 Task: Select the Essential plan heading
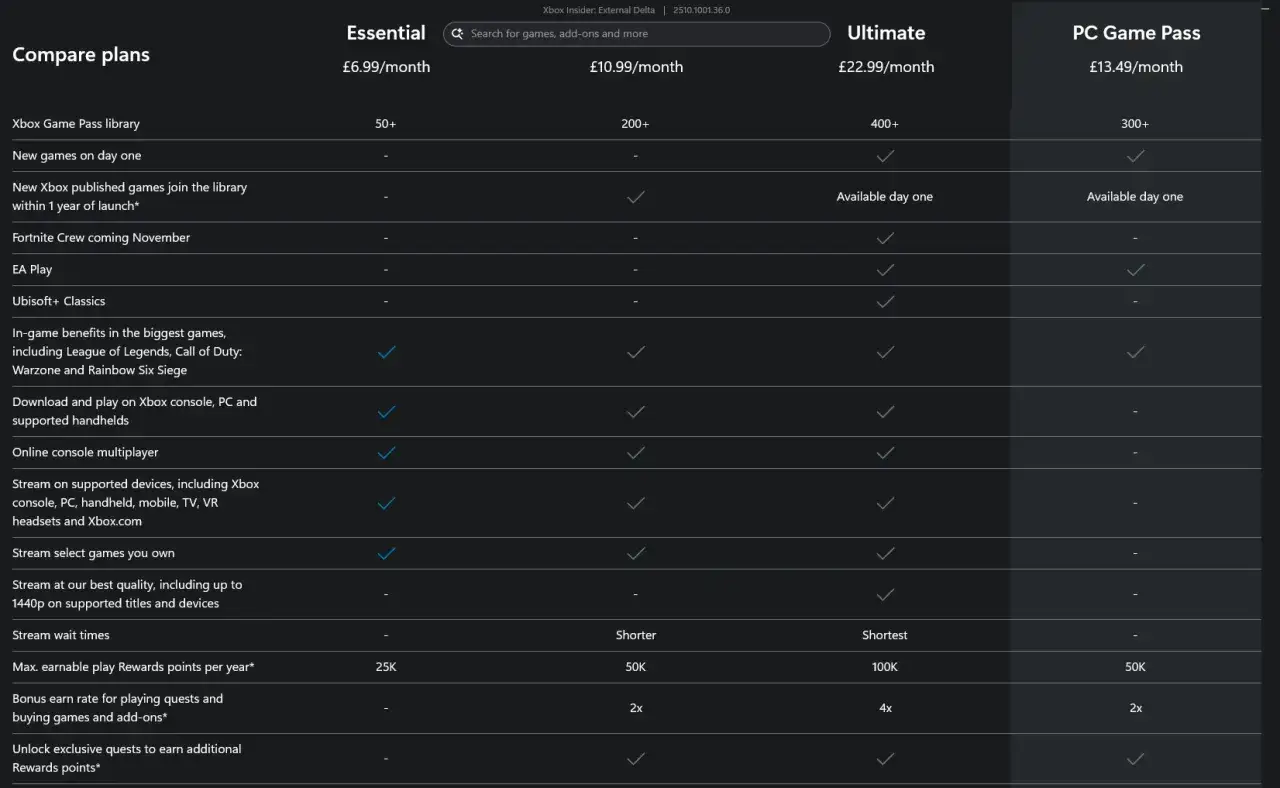(x=386, y=33)
